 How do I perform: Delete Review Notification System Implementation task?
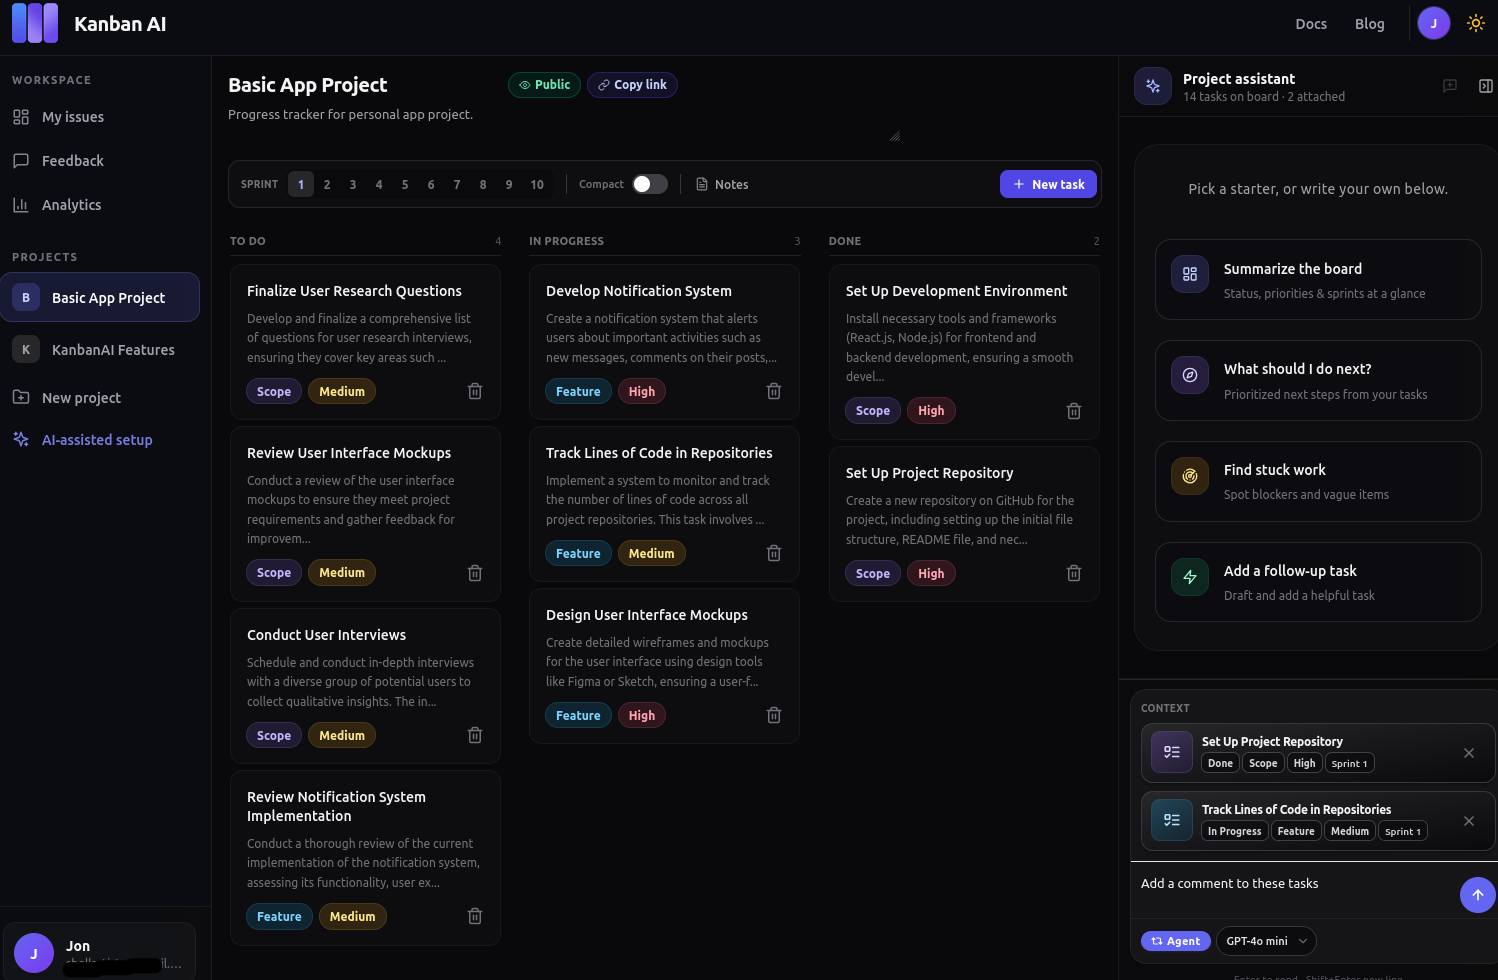coord(475,916)
